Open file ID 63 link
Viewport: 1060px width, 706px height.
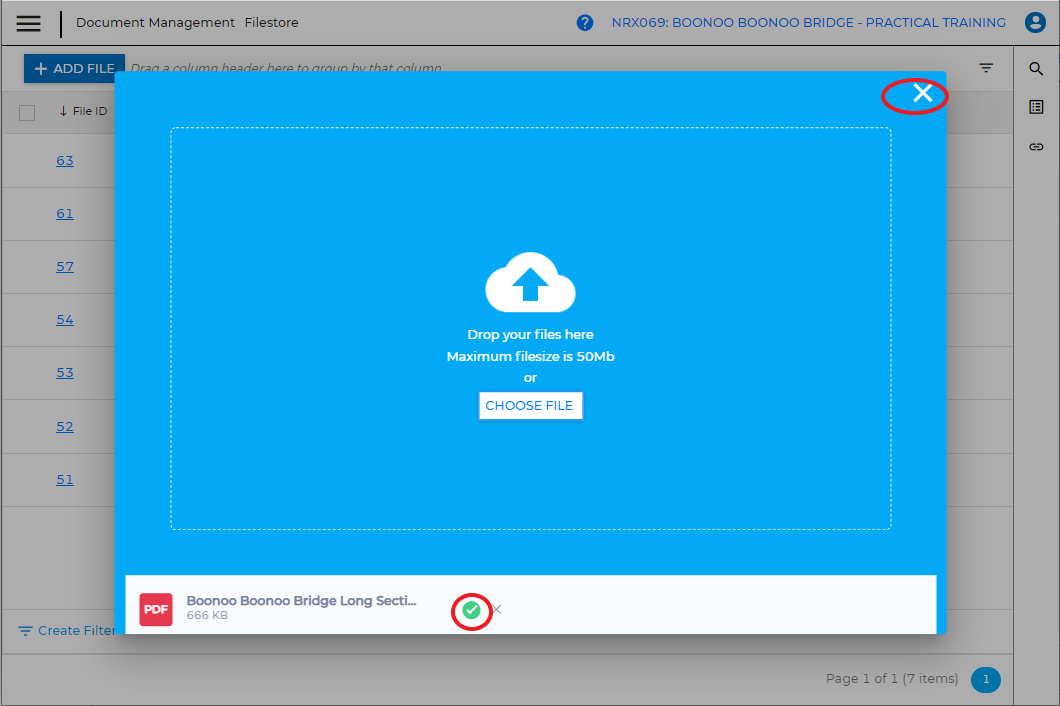65,161
